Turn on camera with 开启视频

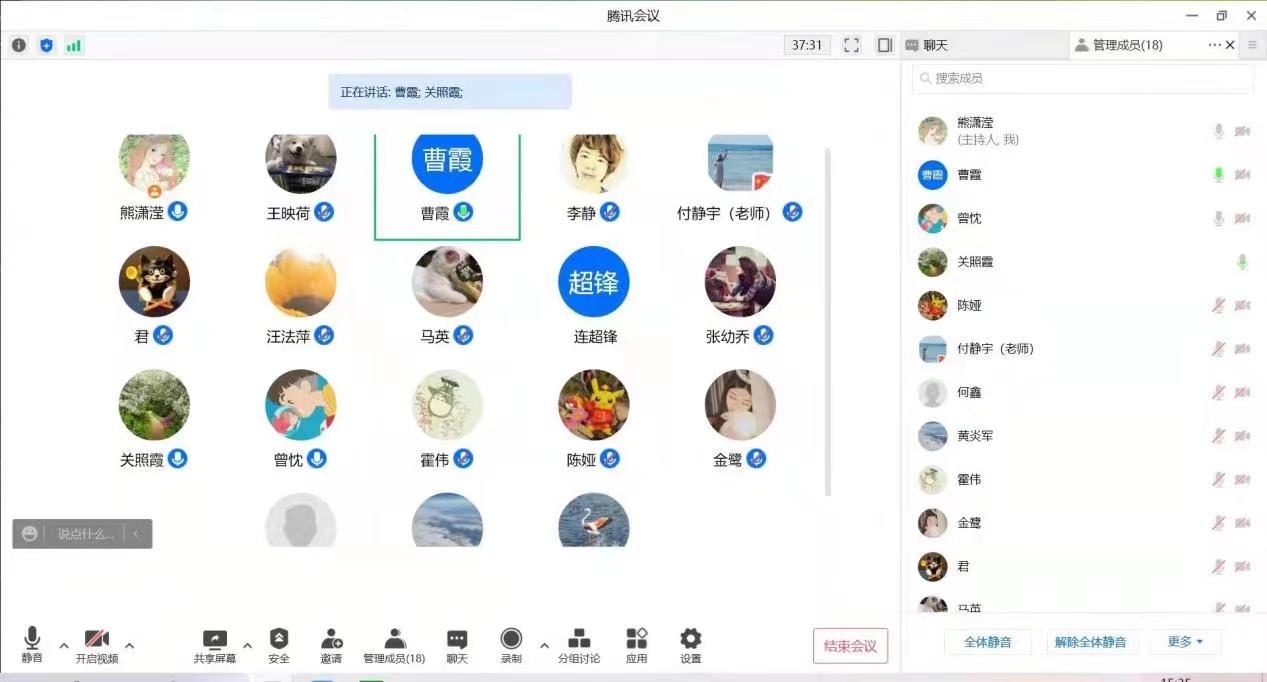coord(97,640)
